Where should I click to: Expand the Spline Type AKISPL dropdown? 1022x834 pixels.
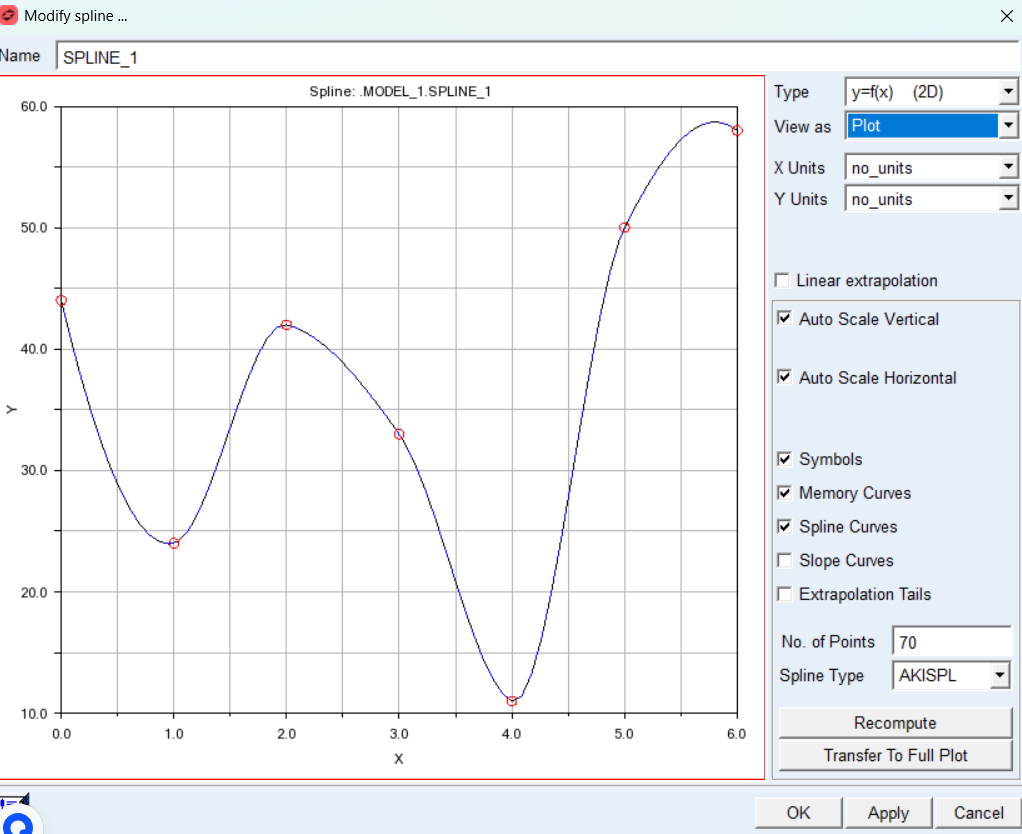[x=999, y=675]
